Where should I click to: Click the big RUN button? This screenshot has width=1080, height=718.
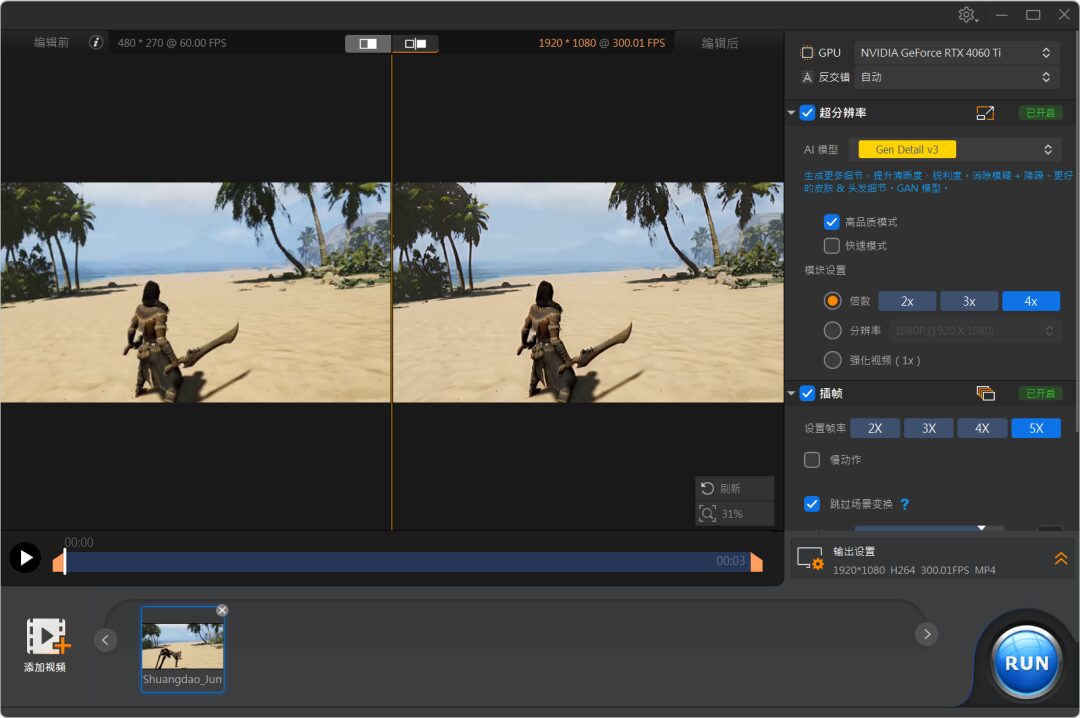click(x=1026, y=662)
